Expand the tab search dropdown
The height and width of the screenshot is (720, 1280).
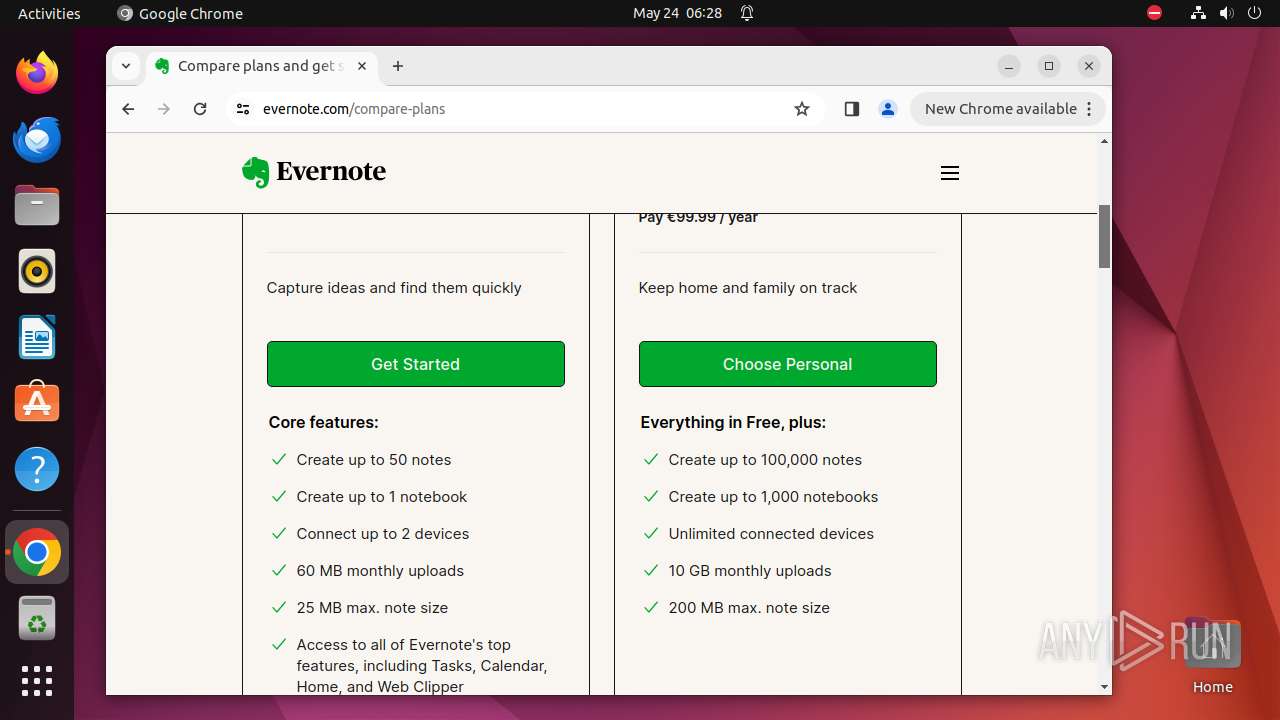(126, 66)
